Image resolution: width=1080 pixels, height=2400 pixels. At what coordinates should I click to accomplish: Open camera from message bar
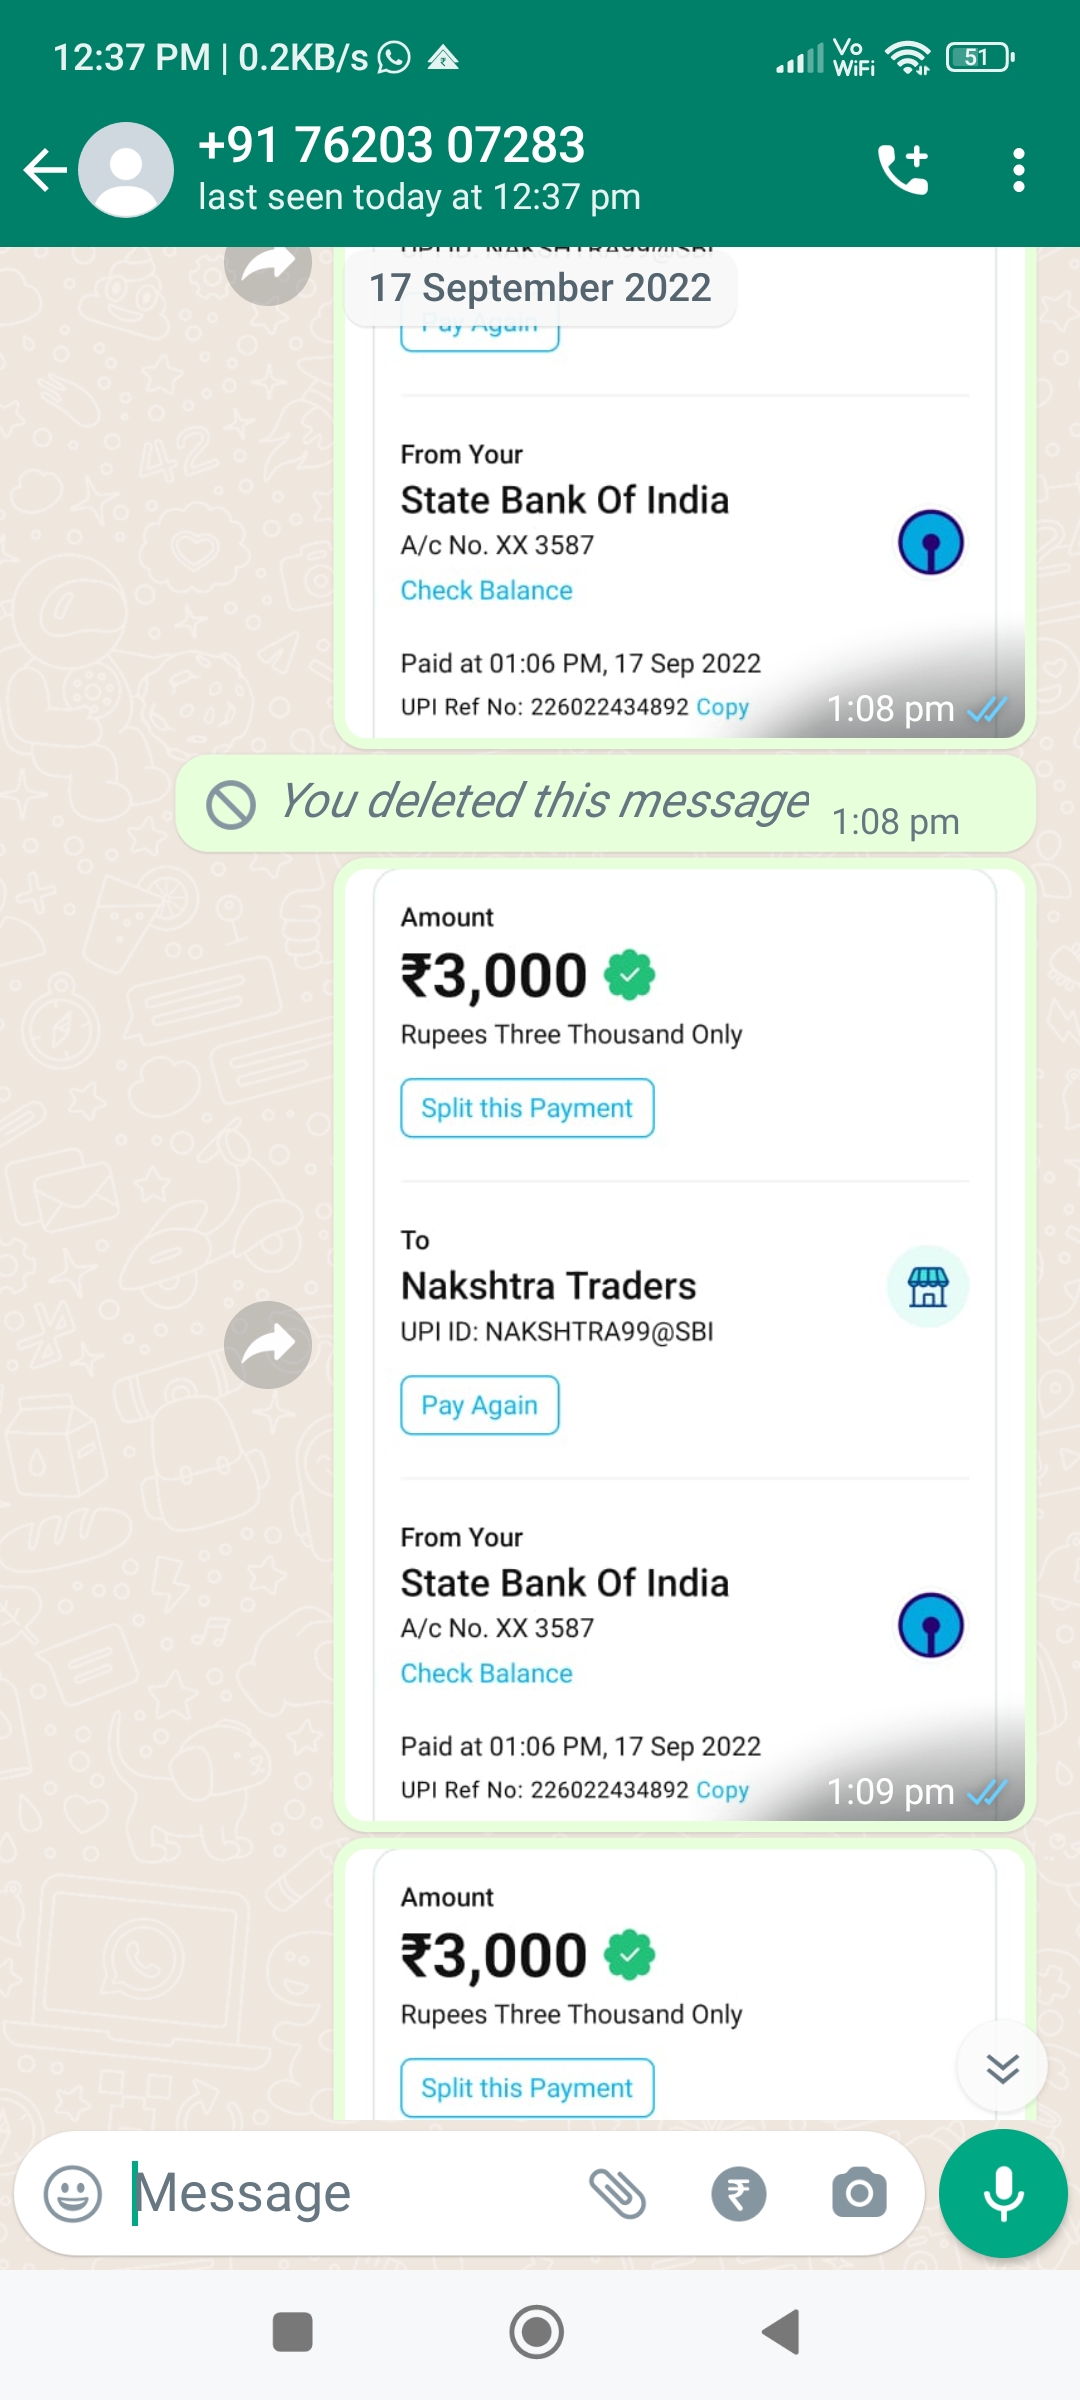[x=859, y=2194]
